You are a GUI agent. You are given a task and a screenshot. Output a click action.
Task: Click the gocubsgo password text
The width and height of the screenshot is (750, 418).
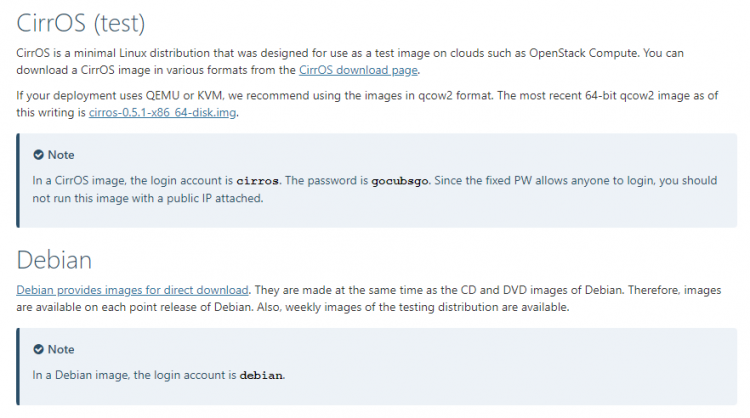tap(400, 181)
